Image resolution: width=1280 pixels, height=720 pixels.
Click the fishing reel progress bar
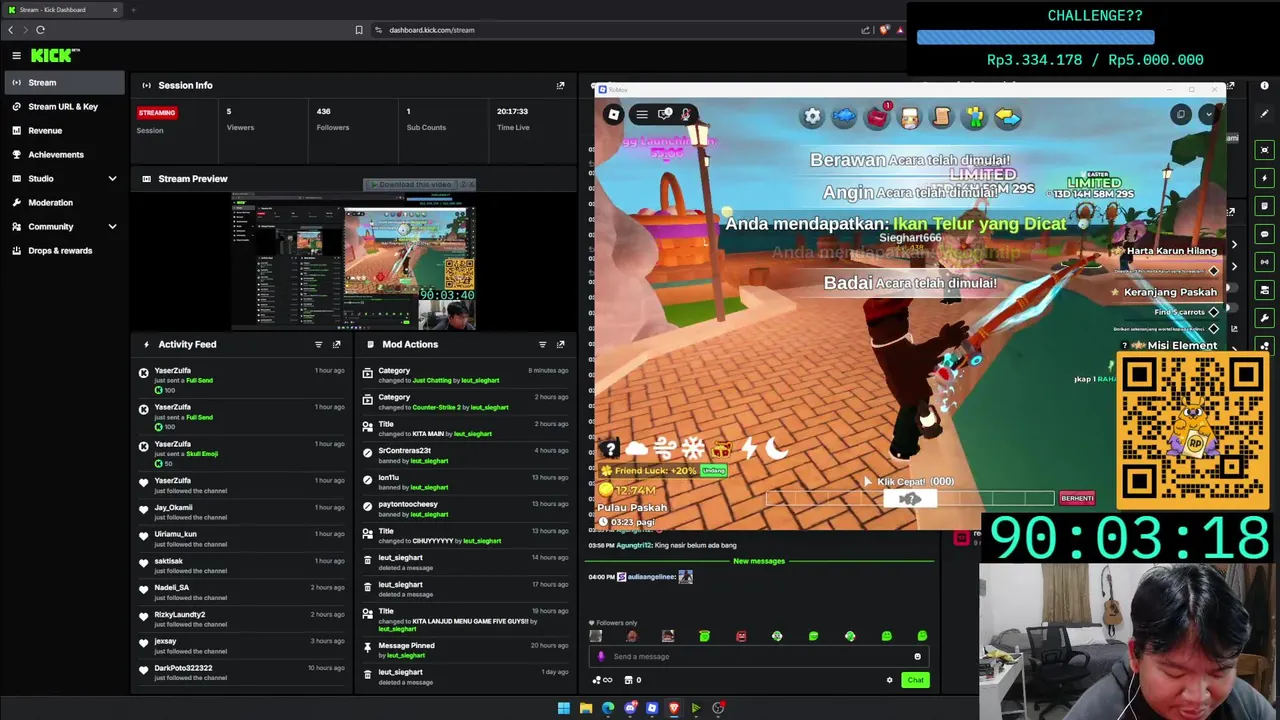click(x=910, y=498)
